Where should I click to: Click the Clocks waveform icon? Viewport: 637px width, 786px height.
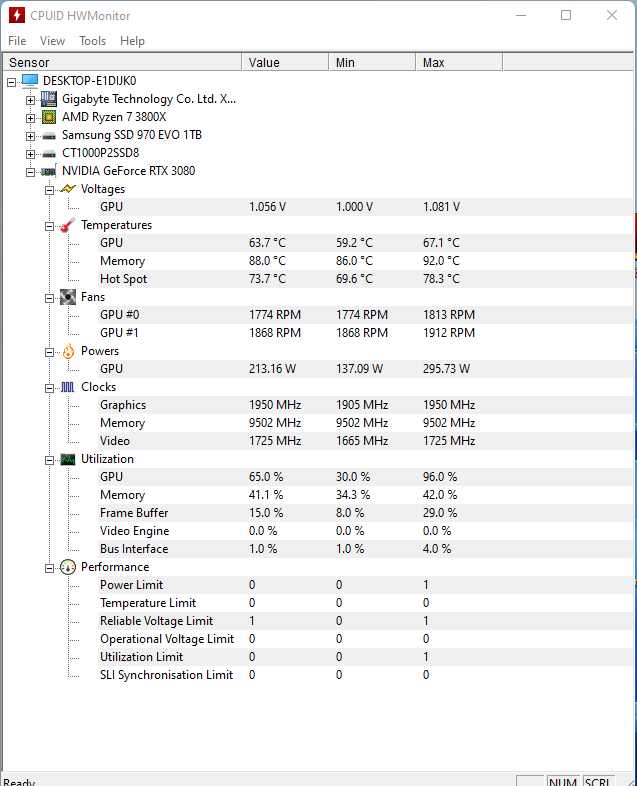pyautogui.click(x=68, y=387)
